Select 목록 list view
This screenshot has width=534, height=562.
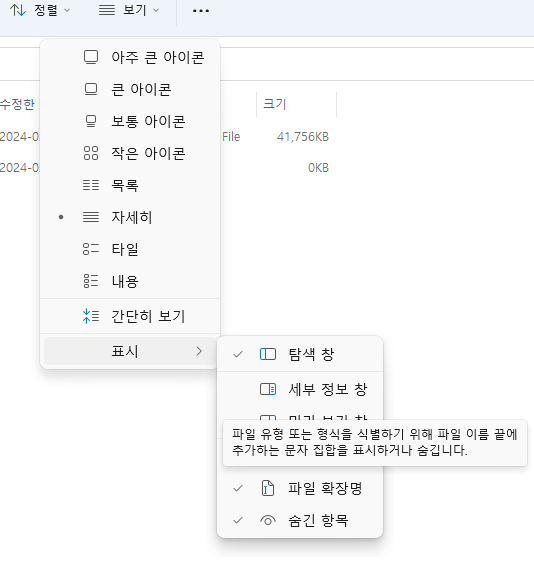pos(130,185)
